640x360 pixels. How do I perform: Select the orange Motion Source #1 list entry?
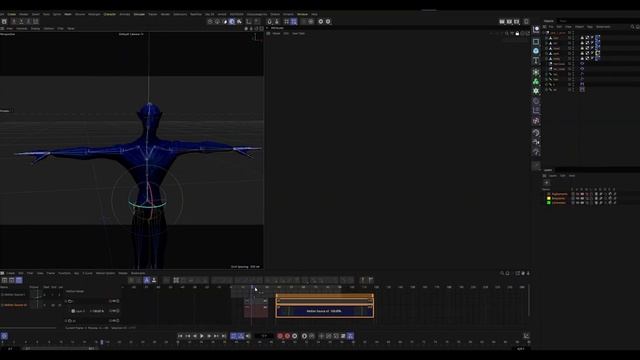coord(15,305)
